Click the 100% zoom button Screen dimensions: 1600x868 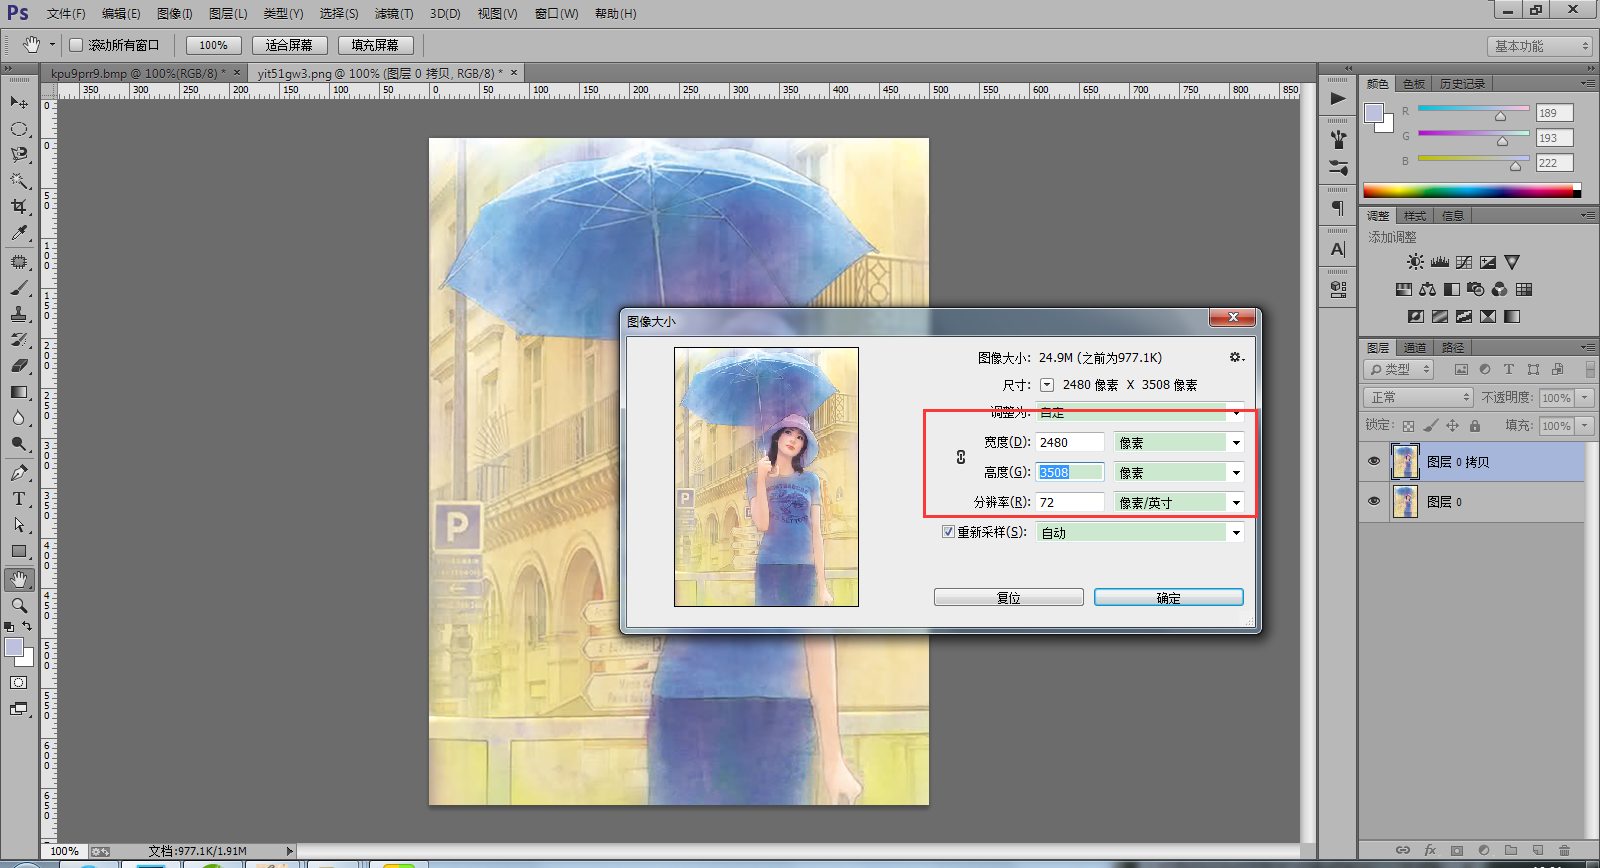213,45
